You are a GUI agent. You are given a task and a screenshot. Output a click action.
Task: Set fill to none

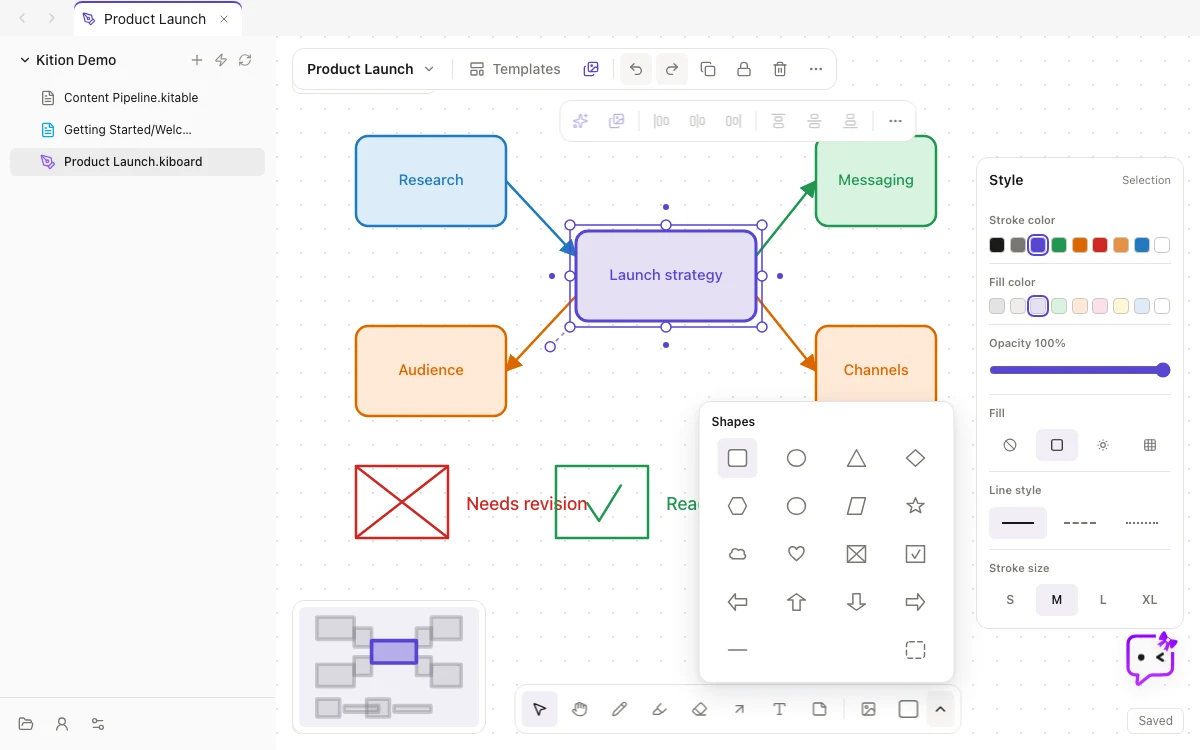[x=1010, y=445]
